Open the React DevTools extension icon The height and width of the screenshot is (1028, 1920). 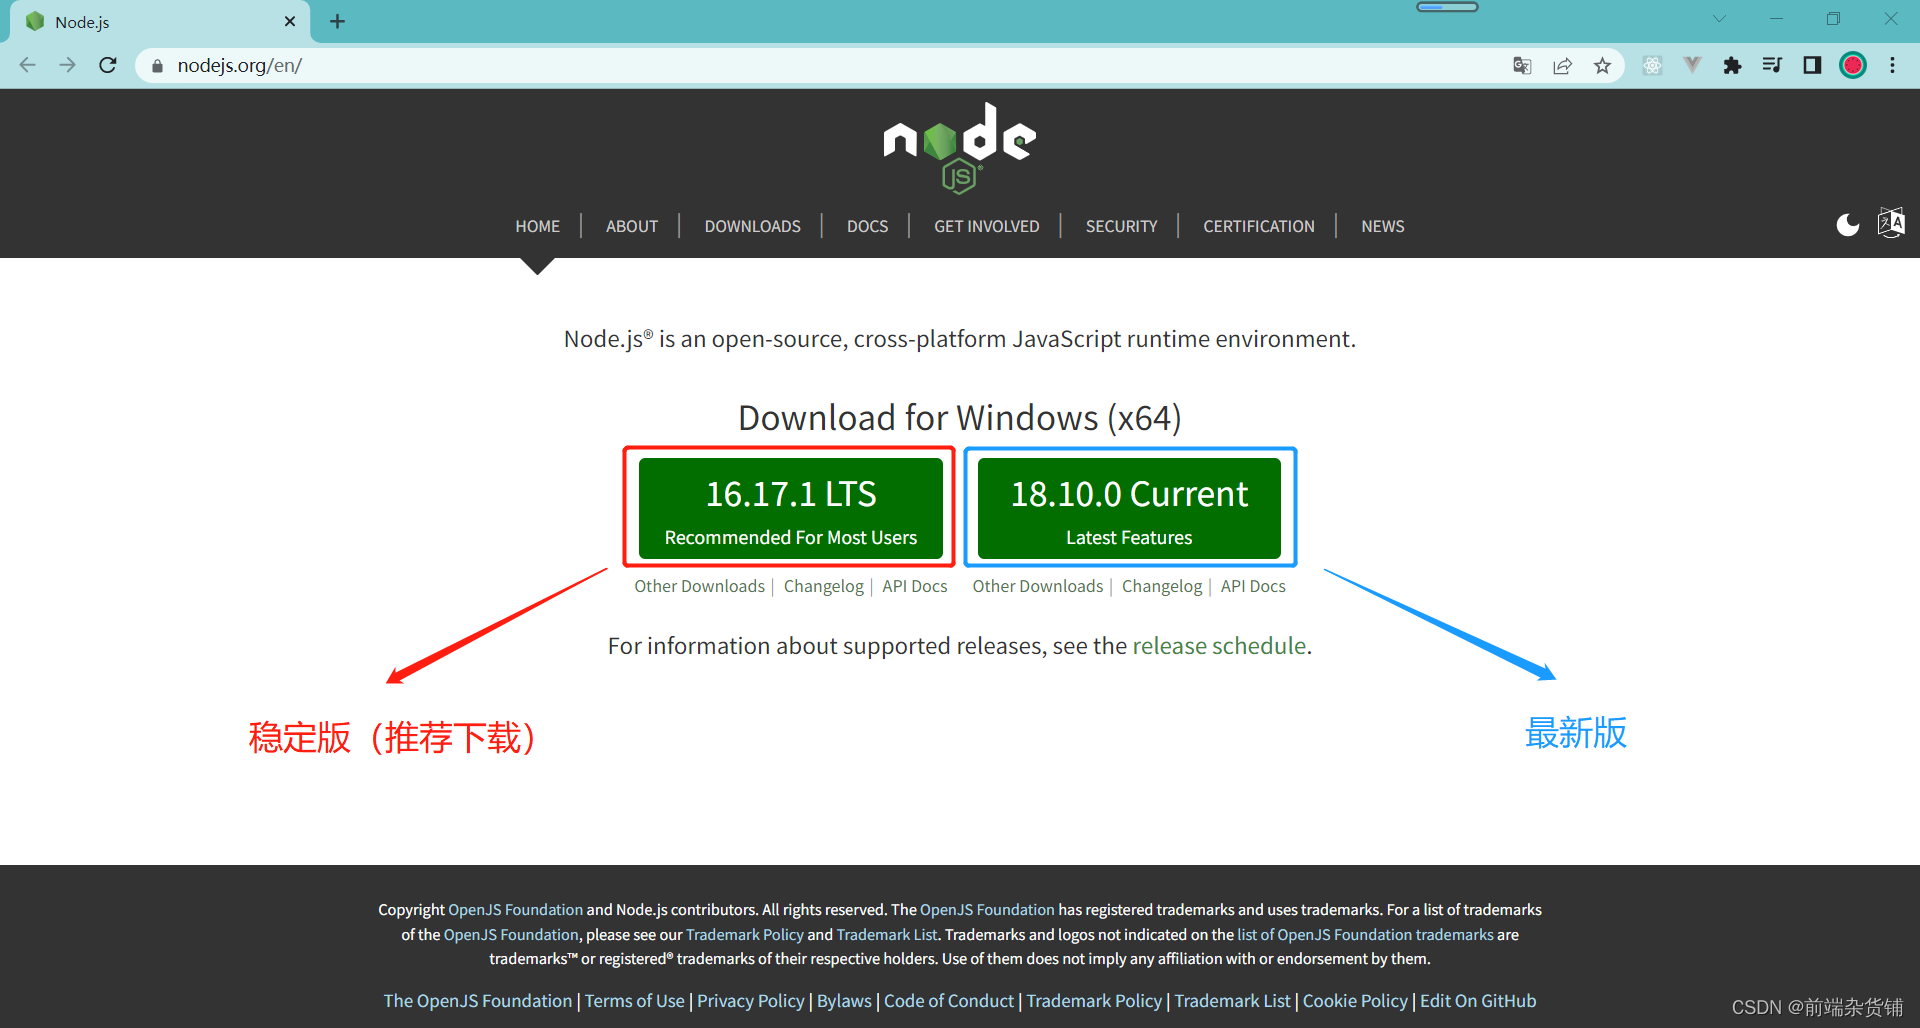tap(1653, 66)
